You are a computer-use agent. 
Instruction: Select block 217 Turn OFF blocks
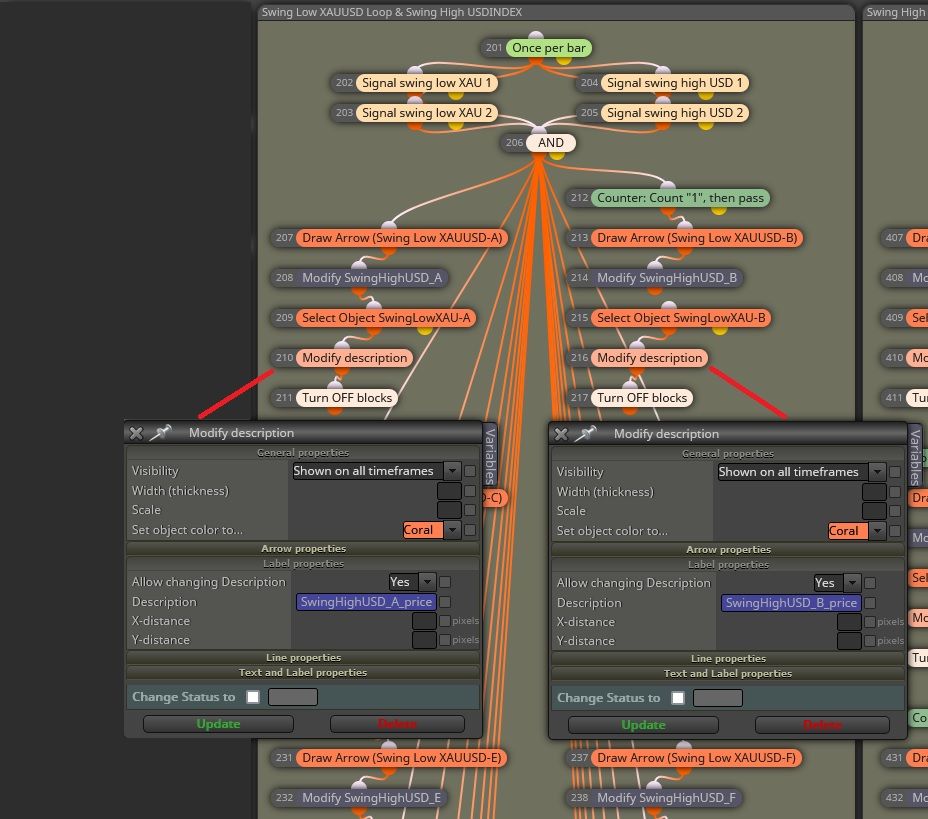click(x=642, y=398)
